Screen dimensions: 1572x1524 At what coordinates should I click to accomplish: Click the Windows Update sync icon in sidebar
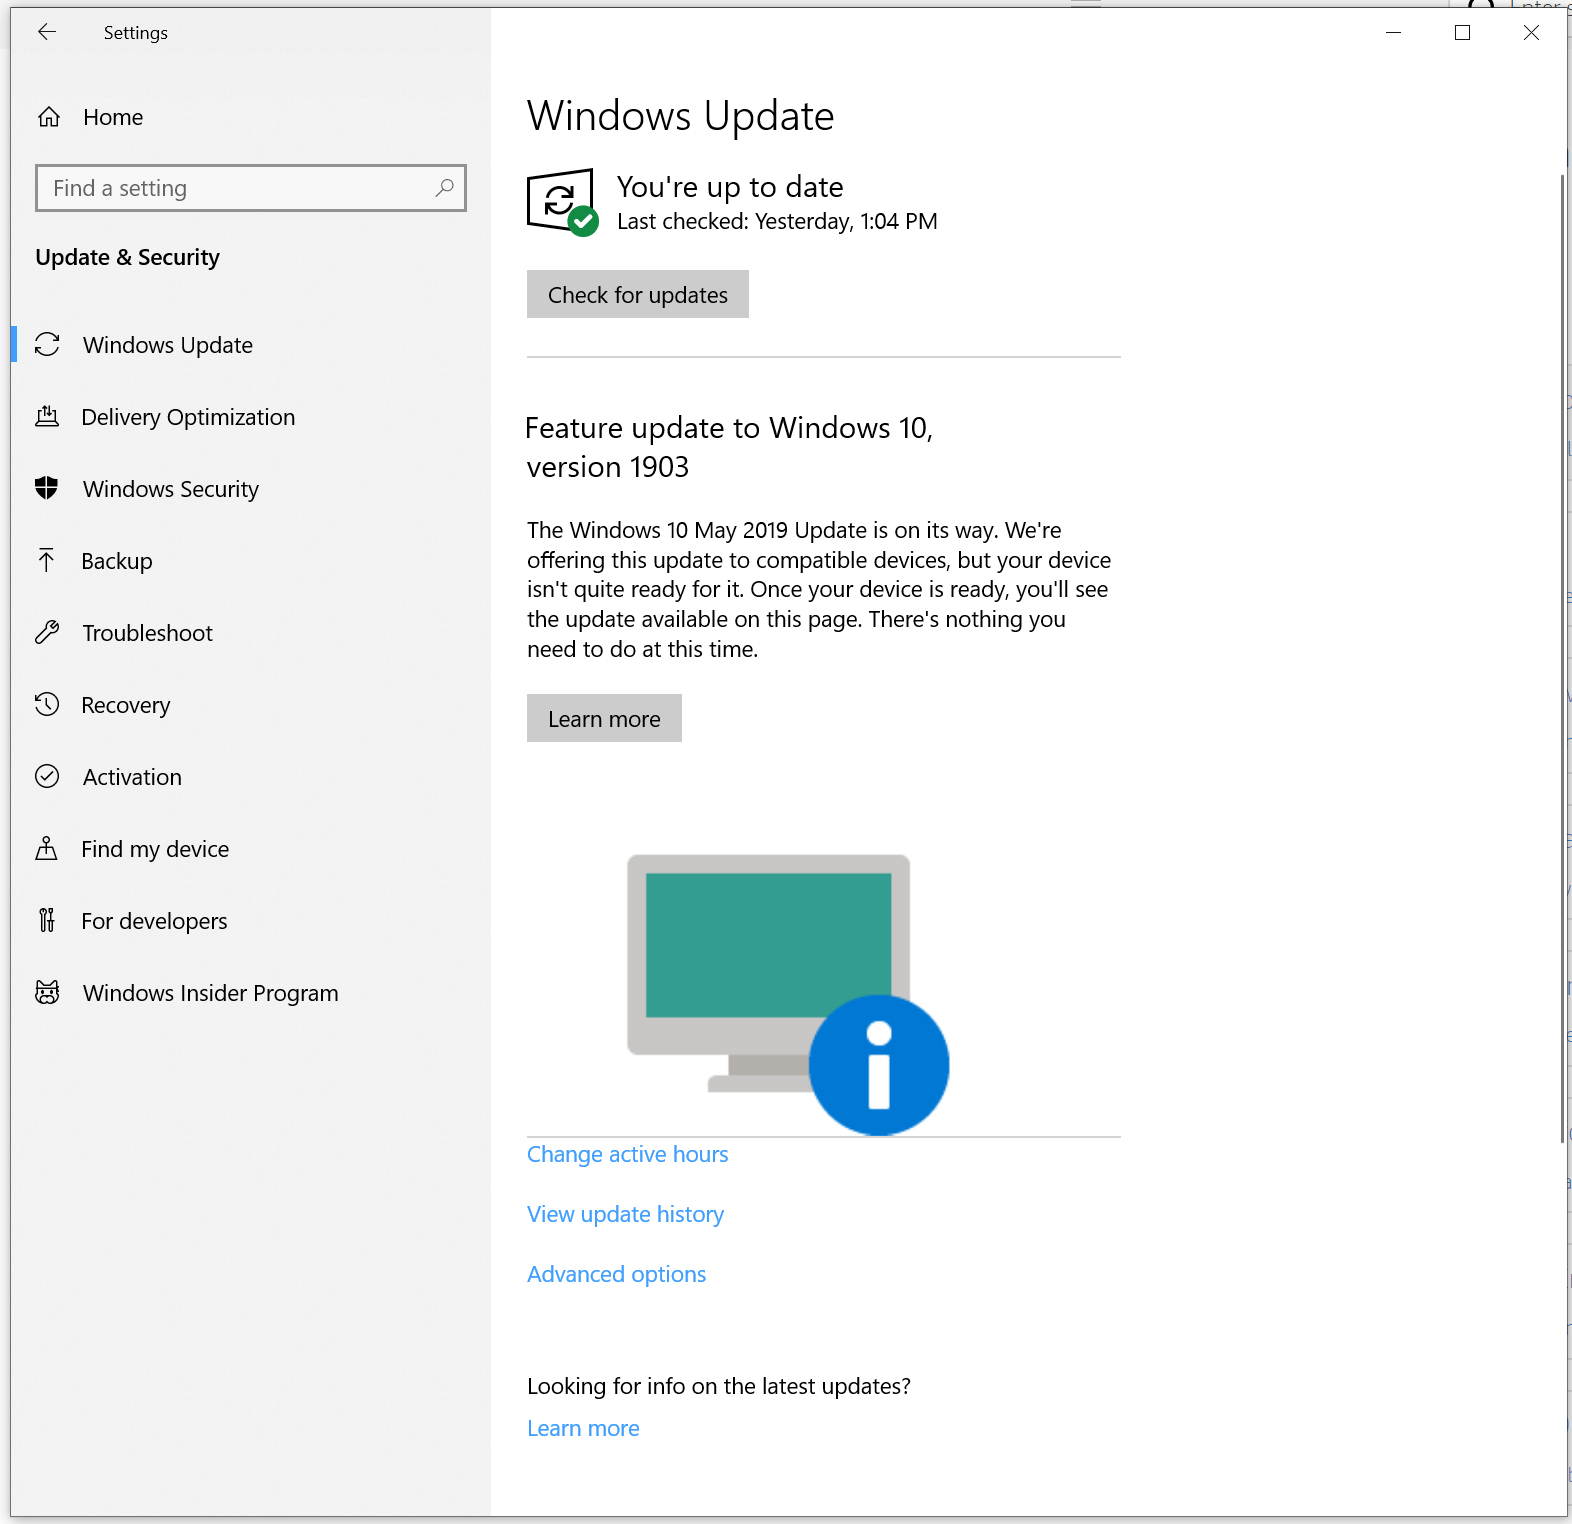click(x=47, y=345)
